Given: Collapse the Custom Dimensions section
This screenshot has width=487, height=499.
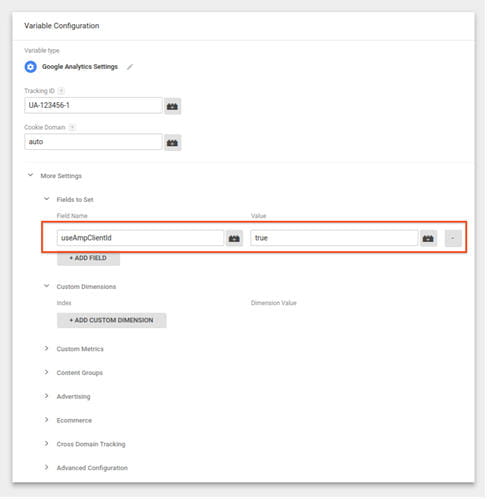Looking at the screenshot, I should coord(47,286).
